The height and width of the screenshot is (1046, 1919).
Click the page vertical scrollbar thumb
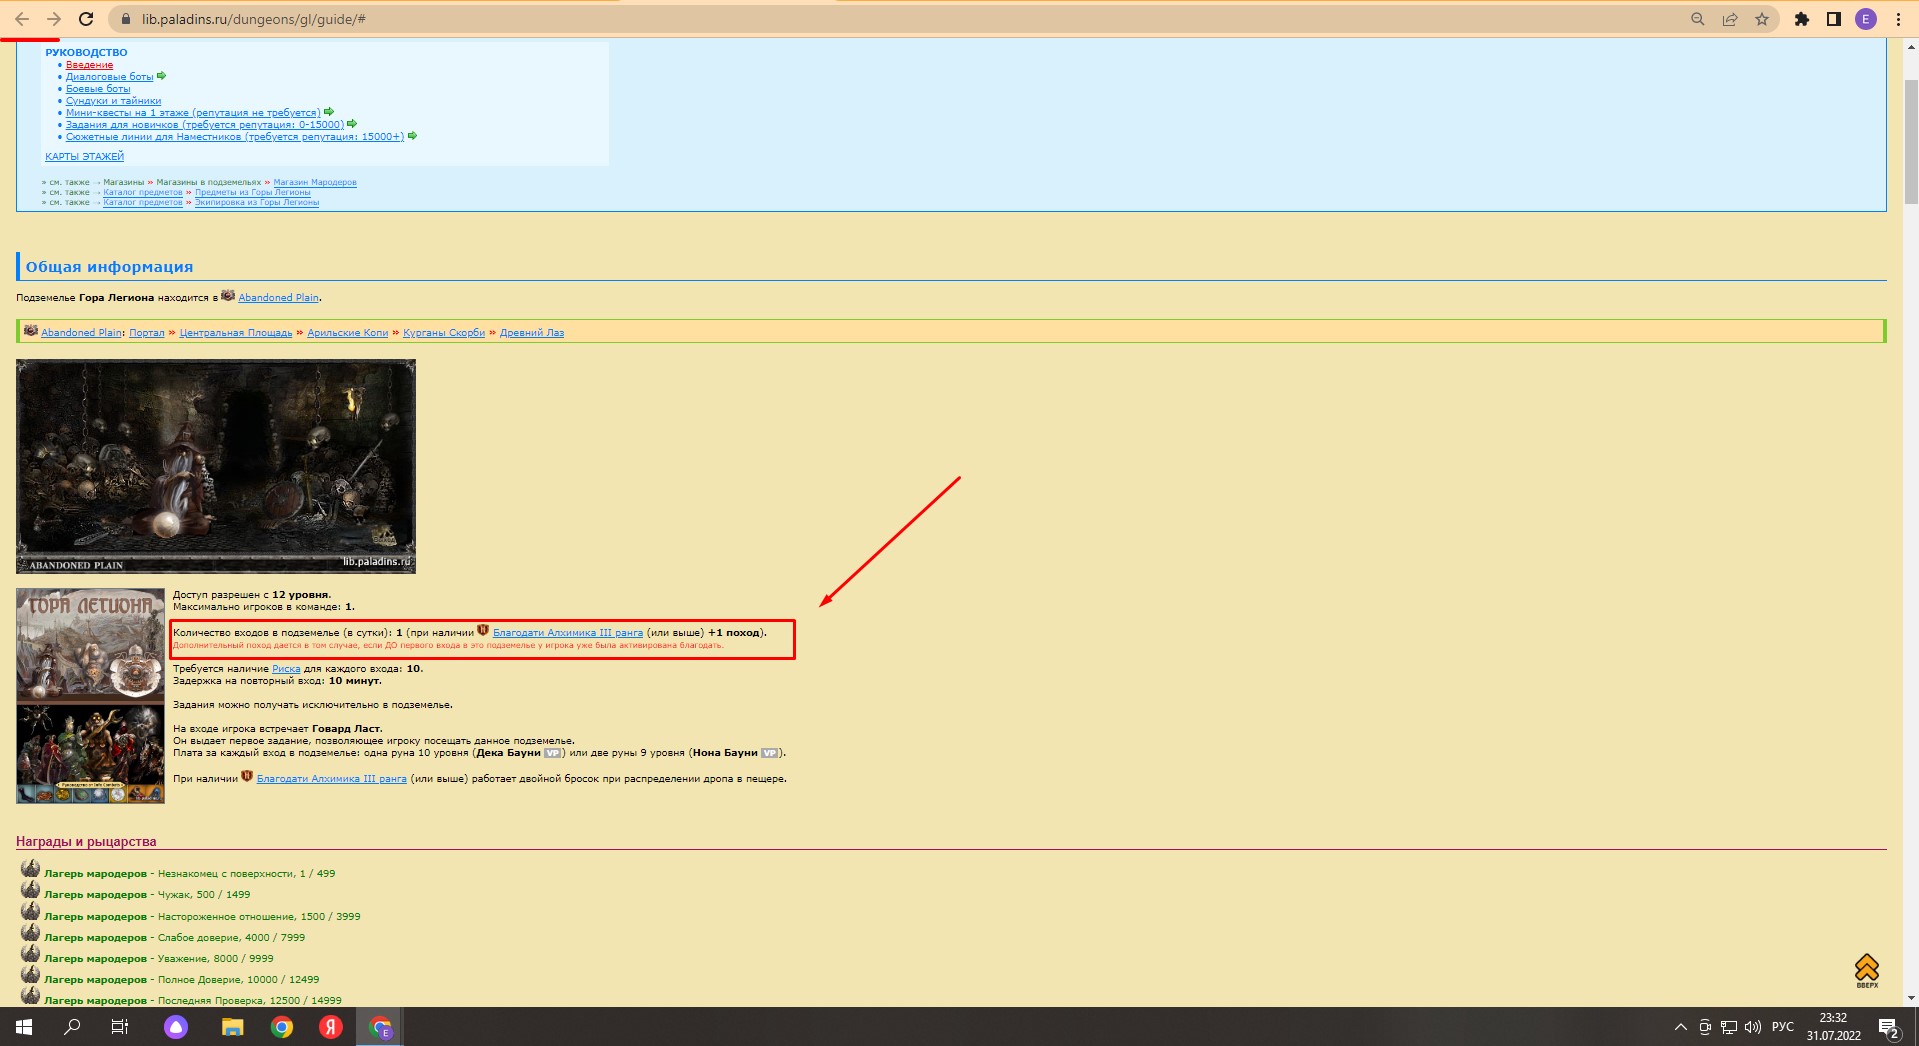(x=1911, y=140)
